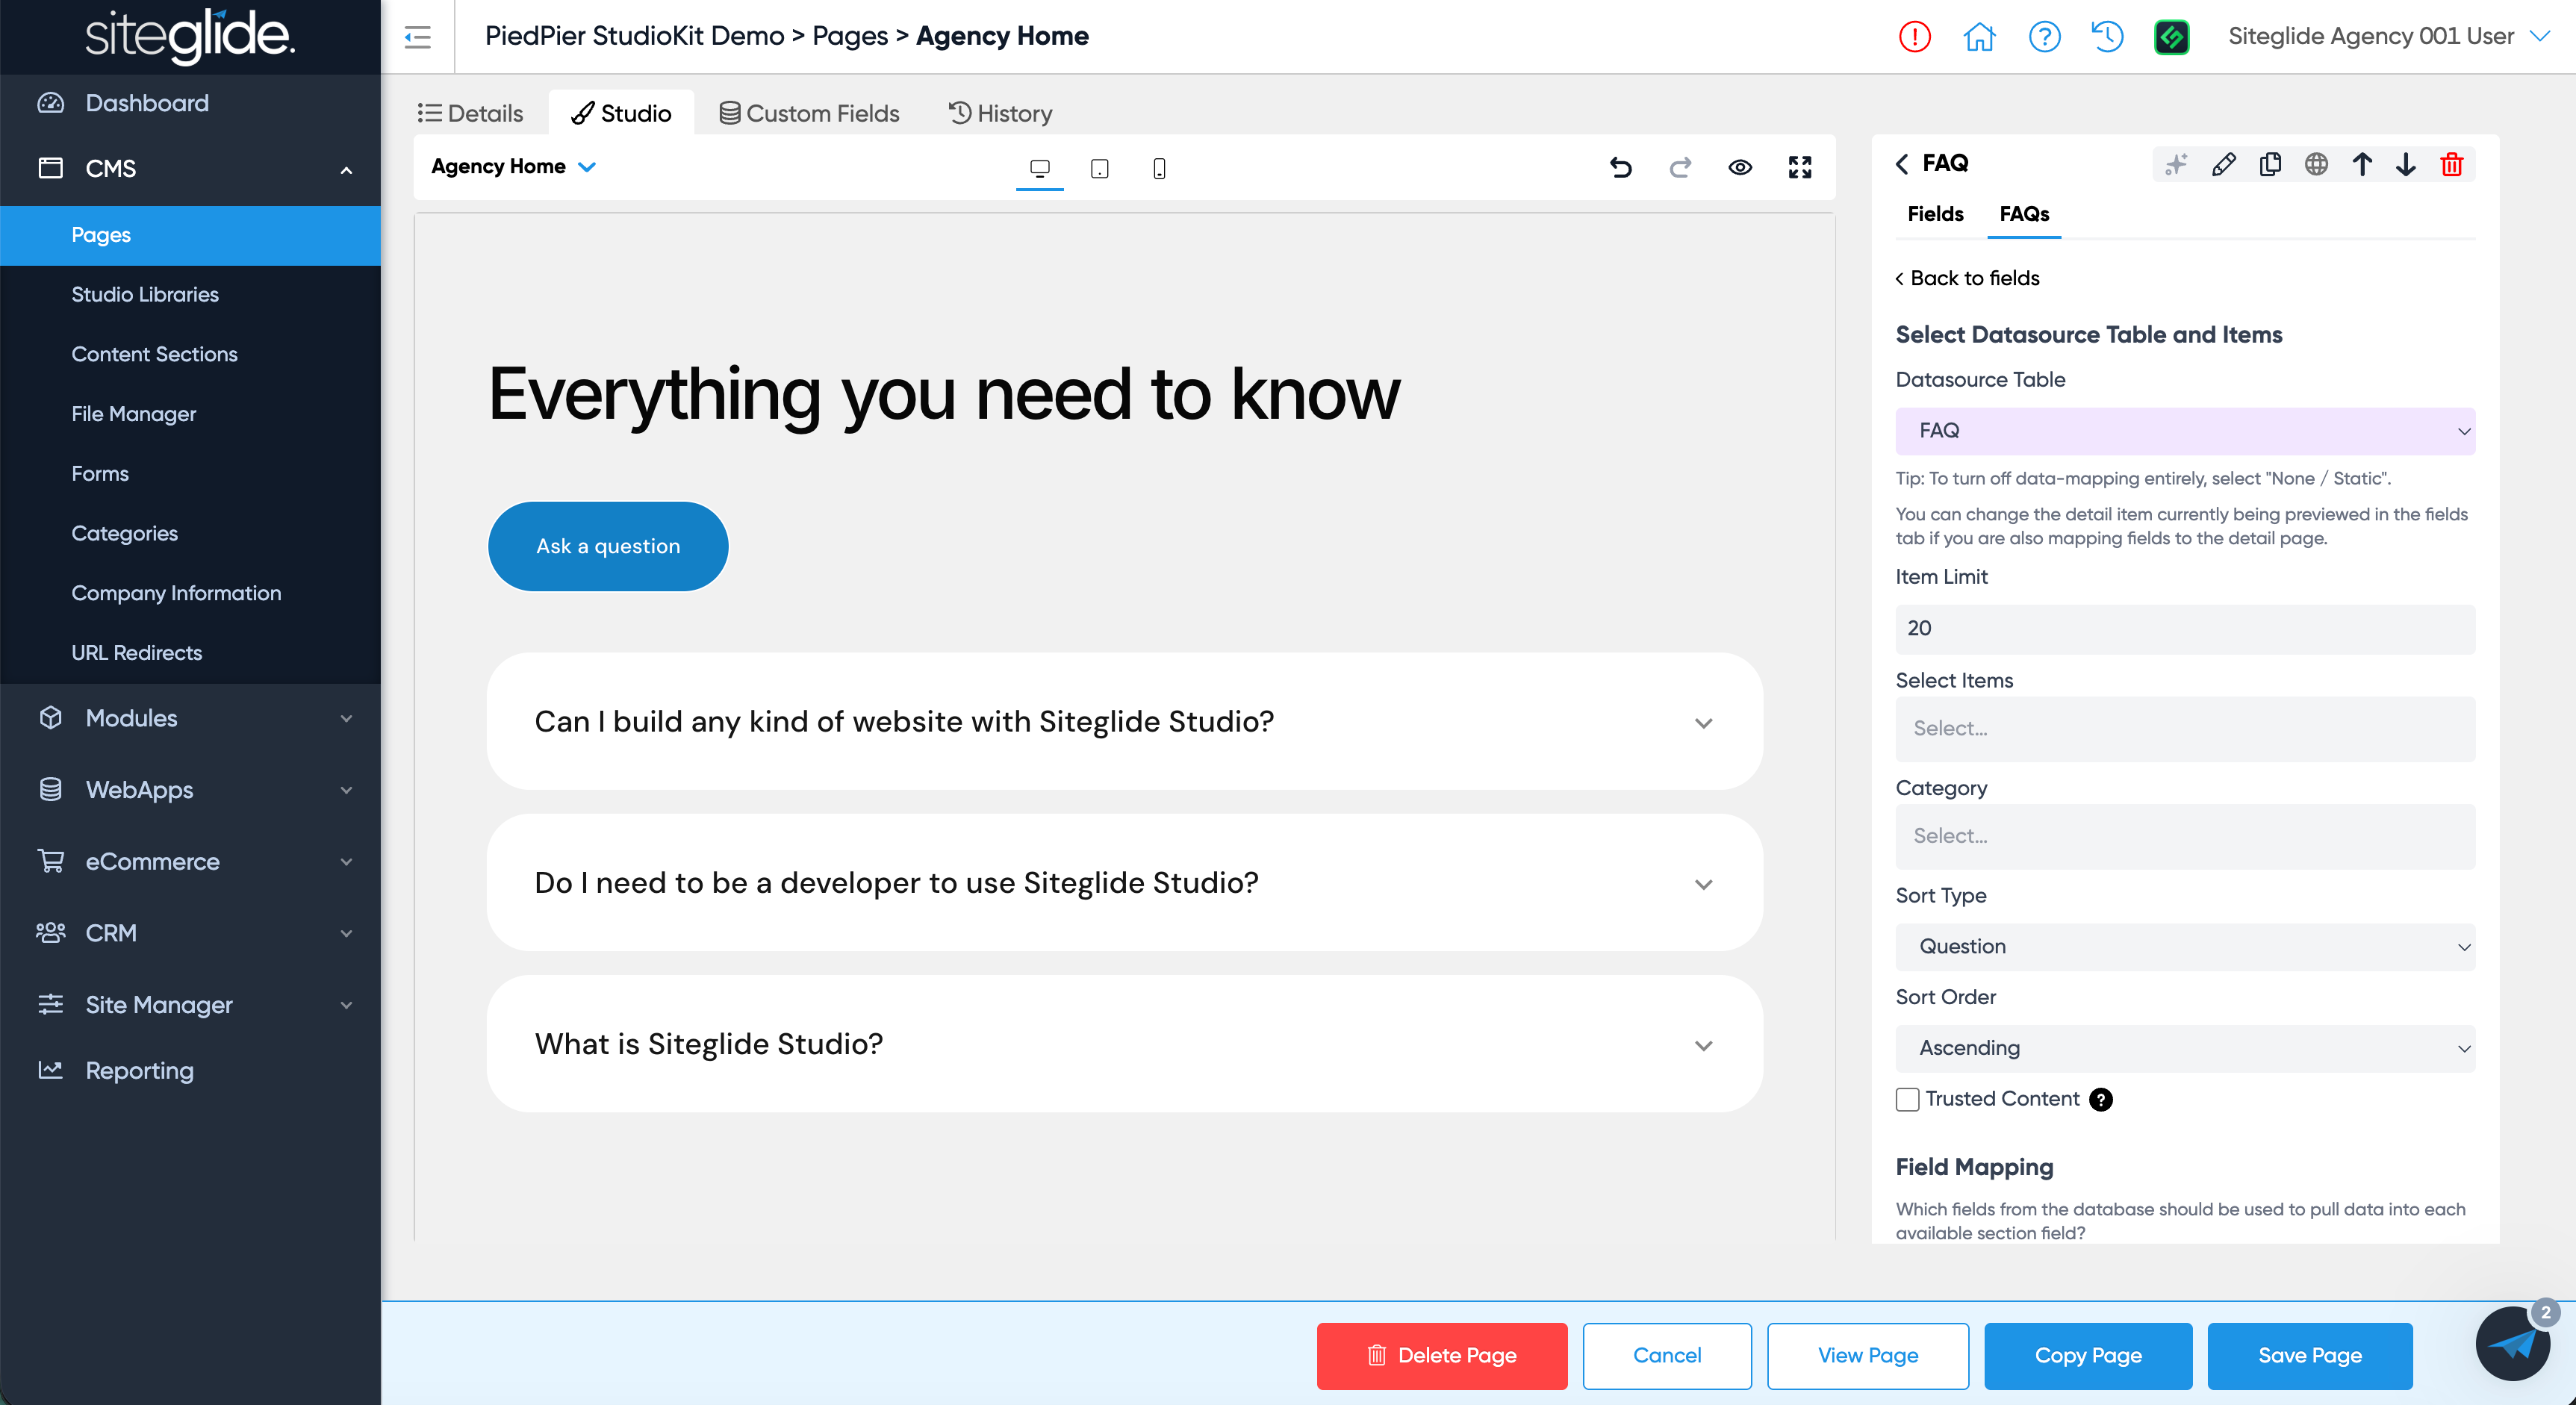Undo the last Studio change

tap(1621, 167)
